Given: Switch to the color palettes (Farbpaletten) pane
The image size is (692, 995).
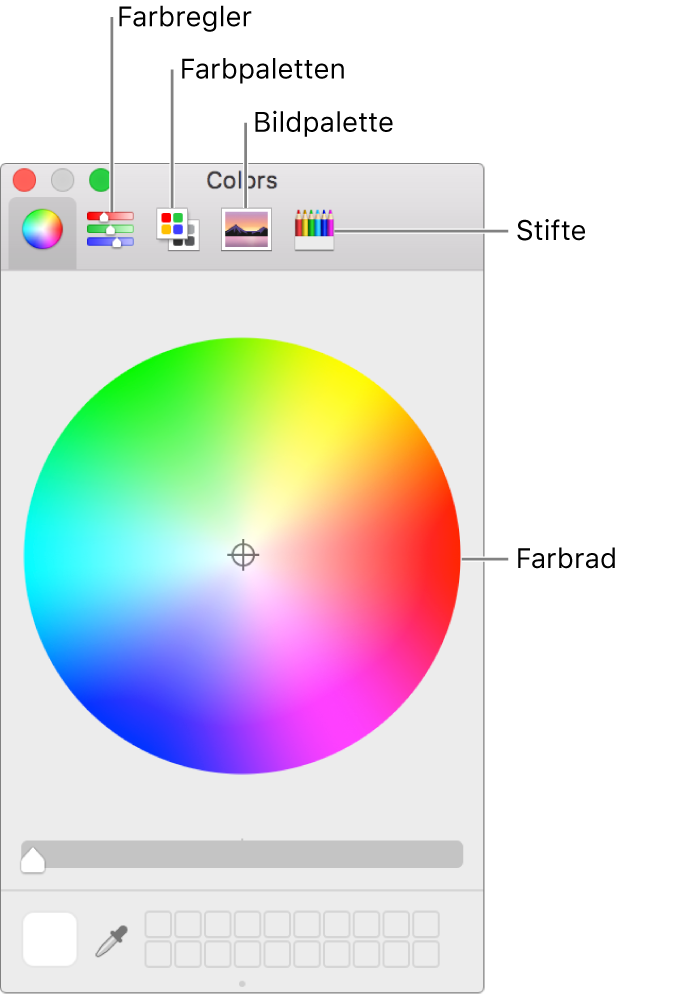Looking at the screenshot, I should [178, 229].
